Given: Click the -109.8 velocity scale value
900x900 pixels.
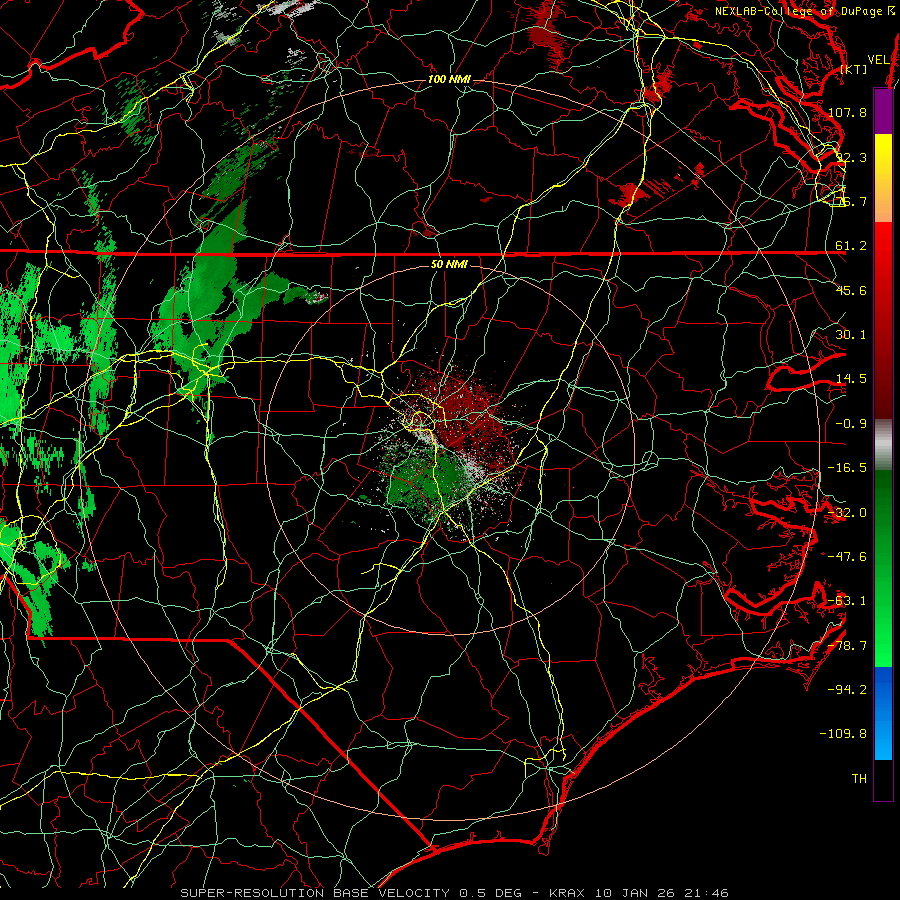Looking at the screenshot, I should click(844, 734).
